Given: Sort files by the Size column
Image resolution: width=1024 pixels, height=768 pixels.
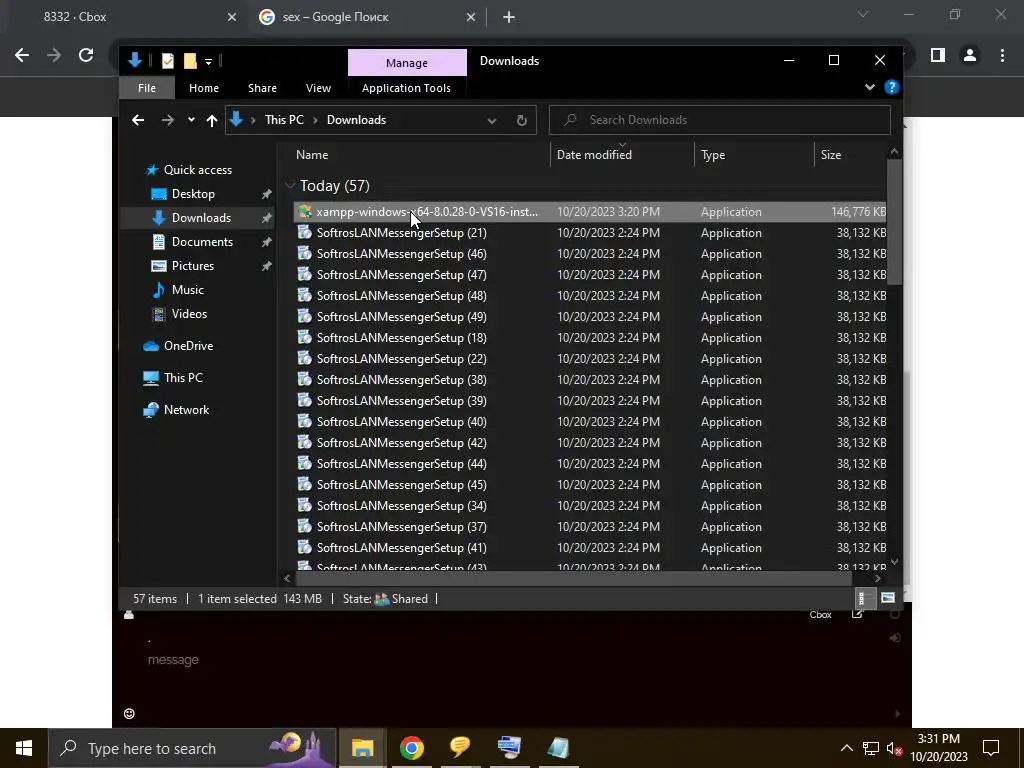Looking at the screenshot, I should [x=831, y=155].
